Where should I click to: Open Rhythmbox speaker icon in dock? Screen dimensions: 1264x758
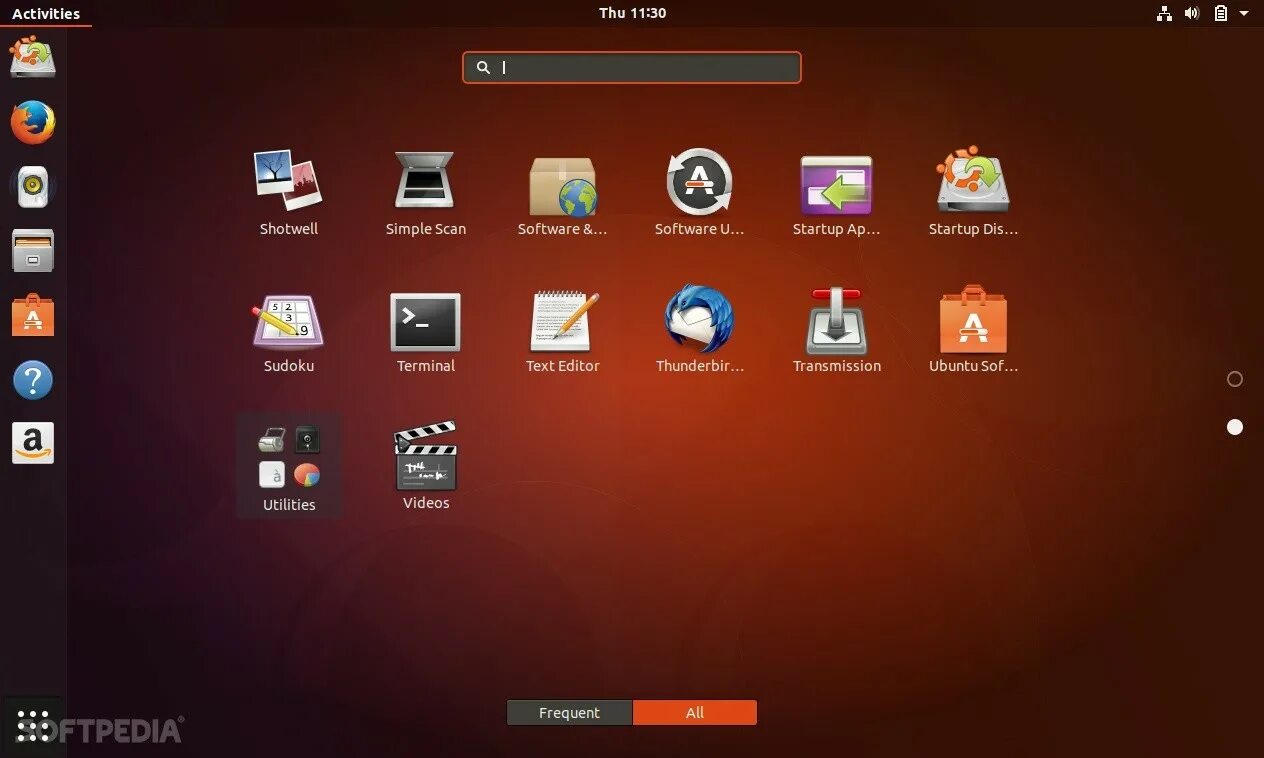[x=33, y=187]
